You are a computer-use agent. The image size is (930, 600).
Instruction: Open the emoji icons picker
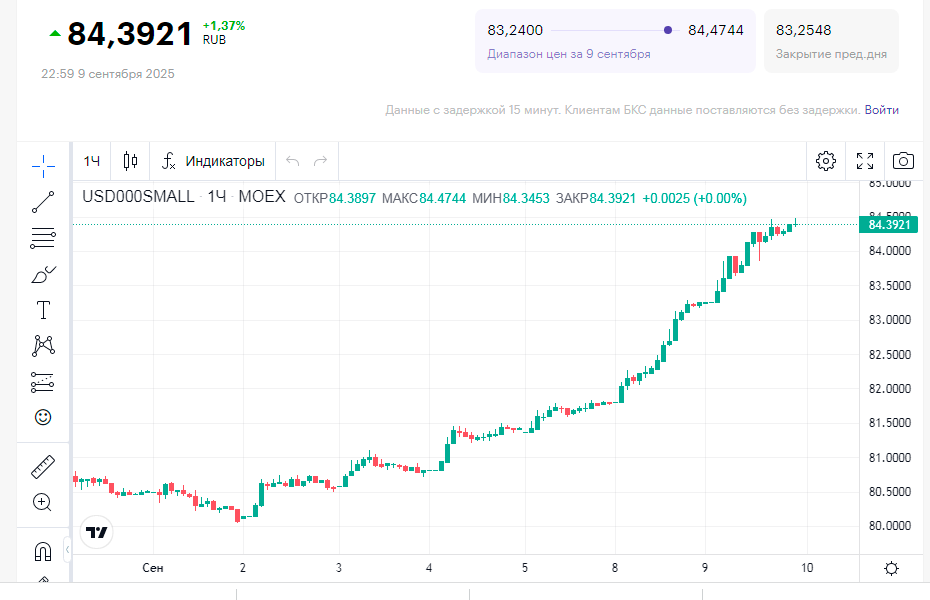tap(43, 417)
